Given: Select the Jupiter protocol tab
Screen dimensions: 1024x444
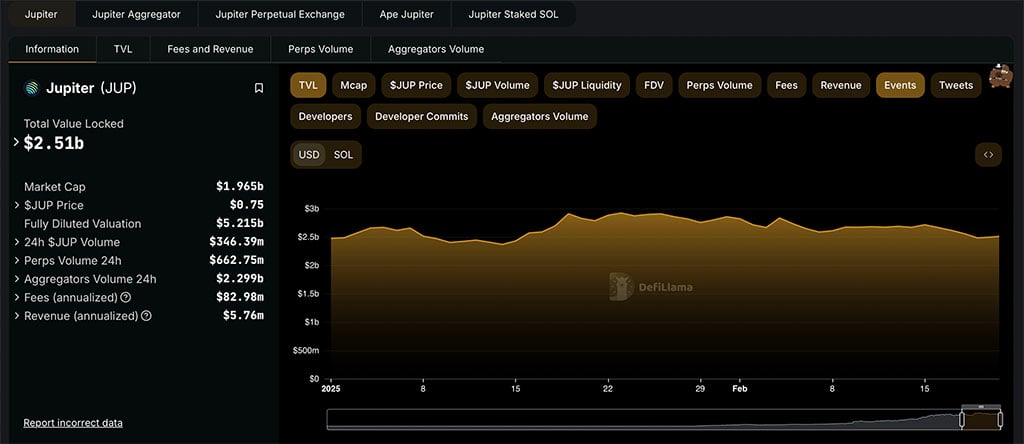Looking at the screenshot, I should point(40,14).
